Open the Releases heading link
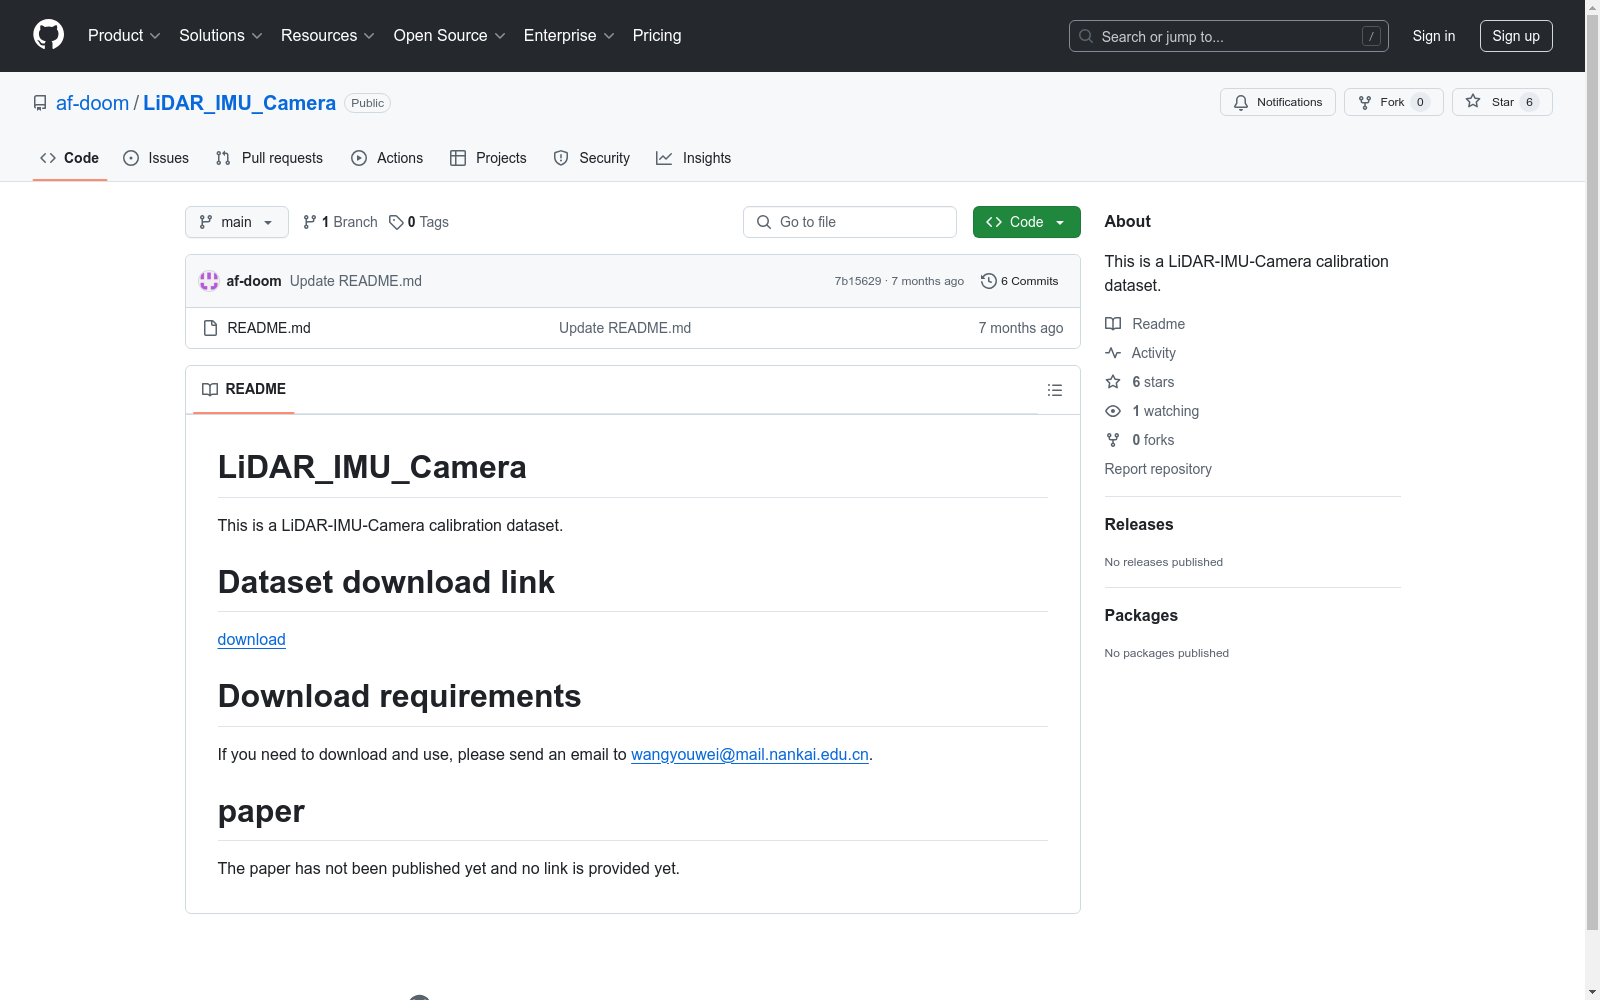 1139,524
